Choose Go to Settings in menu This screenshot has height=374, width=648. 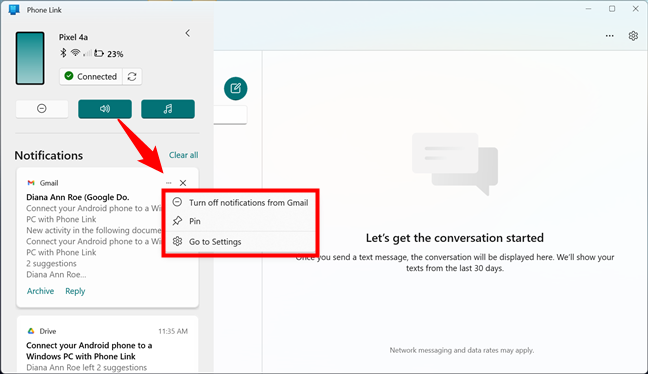[240, 242]
